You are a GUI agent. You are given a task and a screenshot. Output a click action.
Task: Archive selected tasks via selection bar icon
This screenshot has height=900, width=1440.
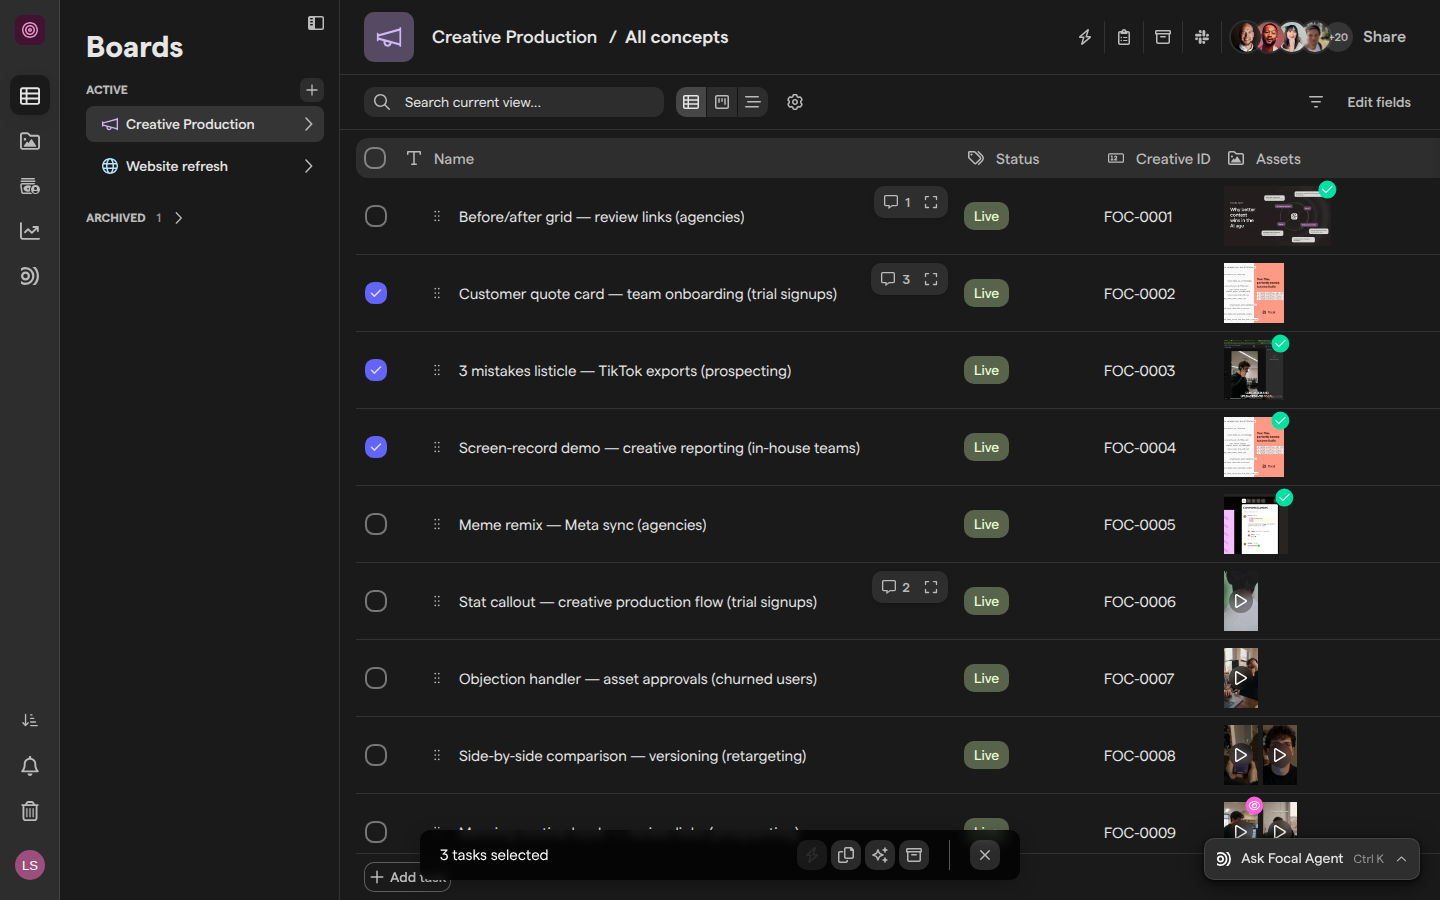pos(914,855)
